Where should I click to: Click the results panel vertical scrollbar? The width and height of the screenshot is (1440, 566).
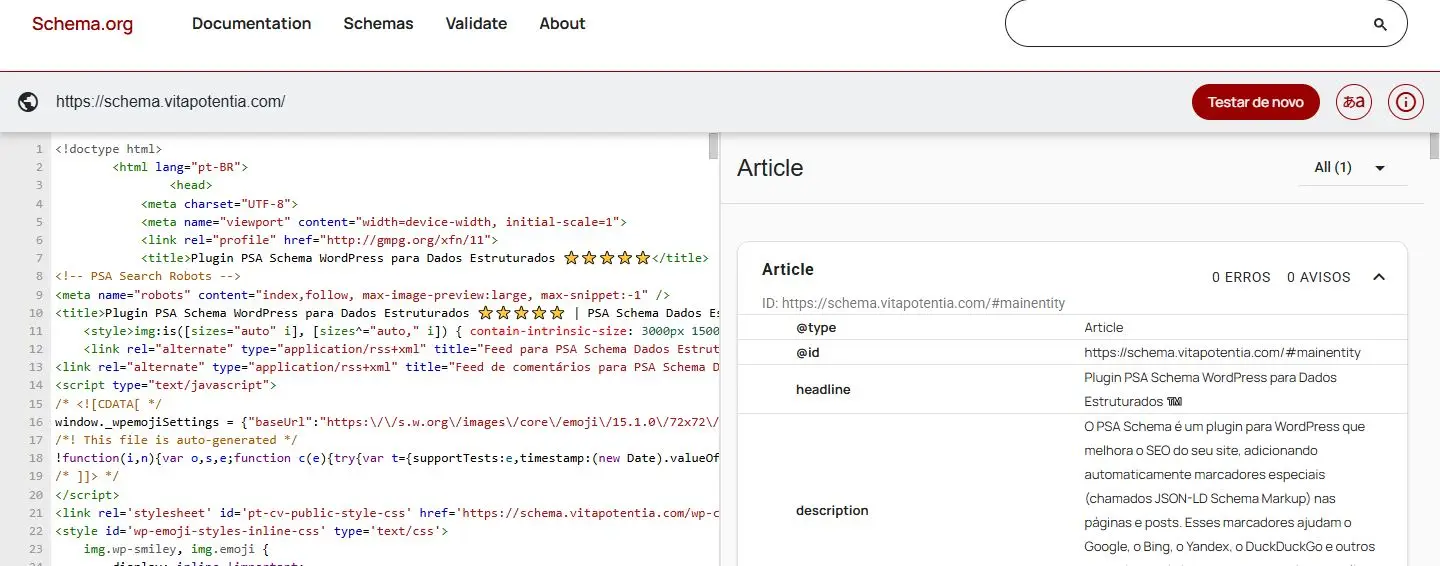(x=1434, y=147)
